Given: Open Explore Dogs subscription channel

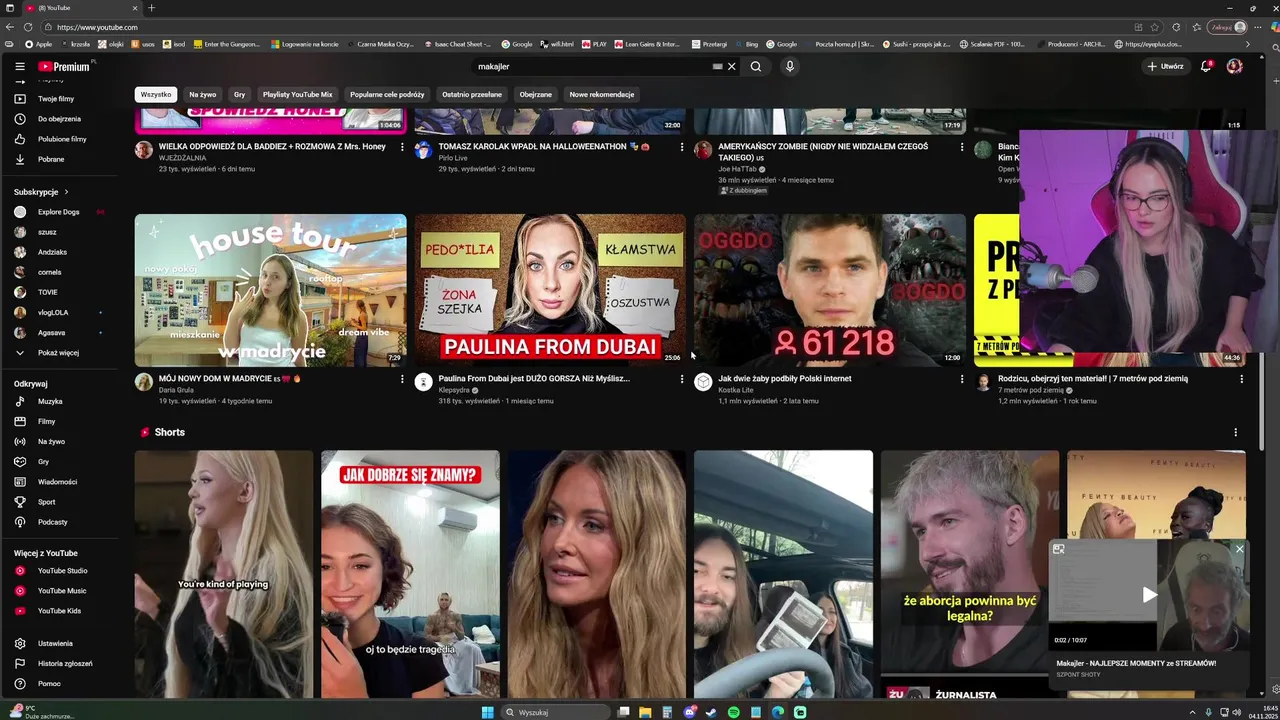Looking at the screenshot, I should [58, 212].
